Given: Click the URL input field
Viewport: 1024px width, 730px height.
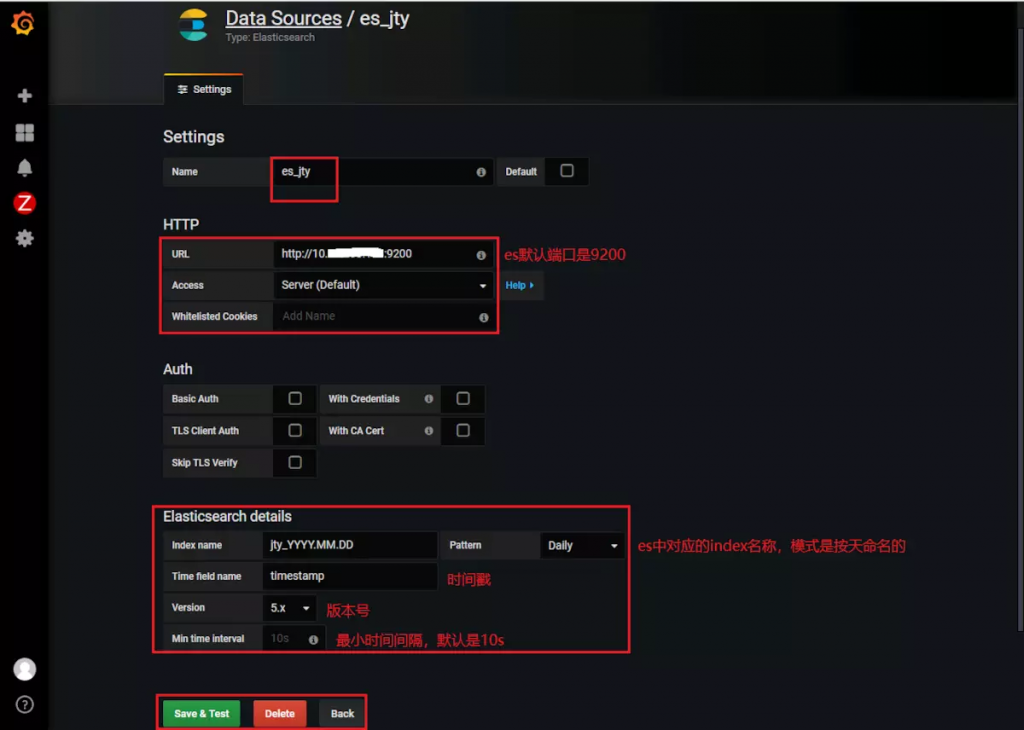Looking at the screenshot, I should click(383, 254).
